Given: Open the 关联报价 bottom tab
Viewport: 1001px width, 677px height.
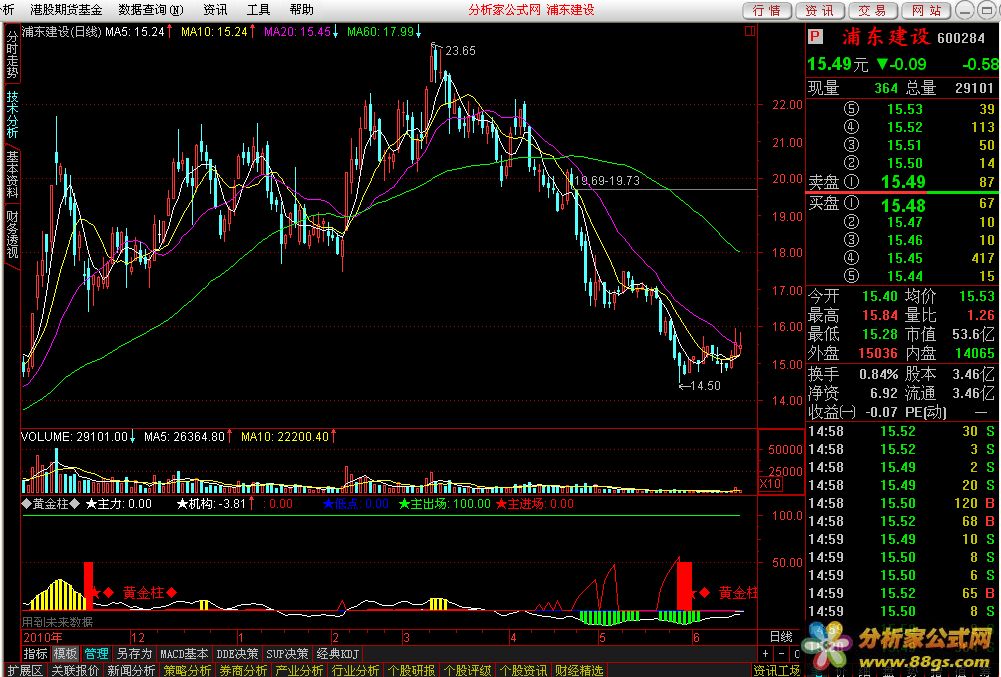Looking at the screenshot, I should tap(75, 671).
